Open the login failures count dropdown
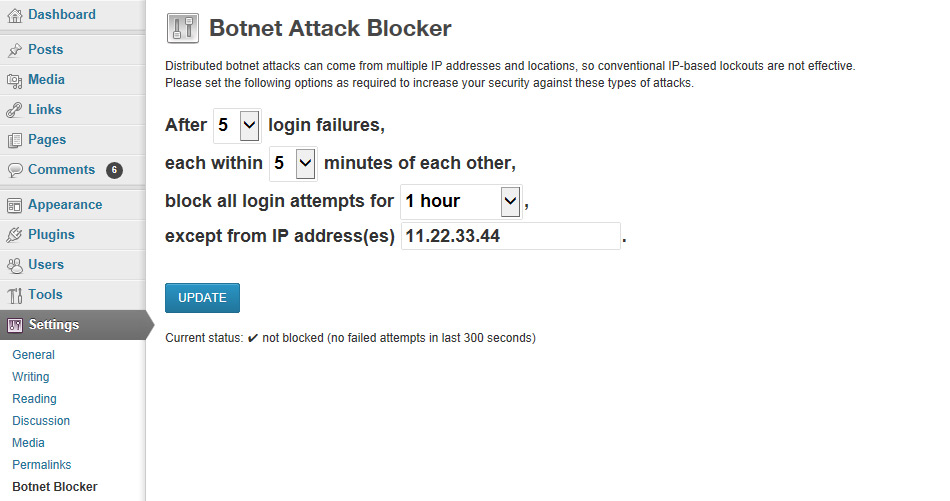The height and width of the screenshot is (501, 950). click(237, 125)
